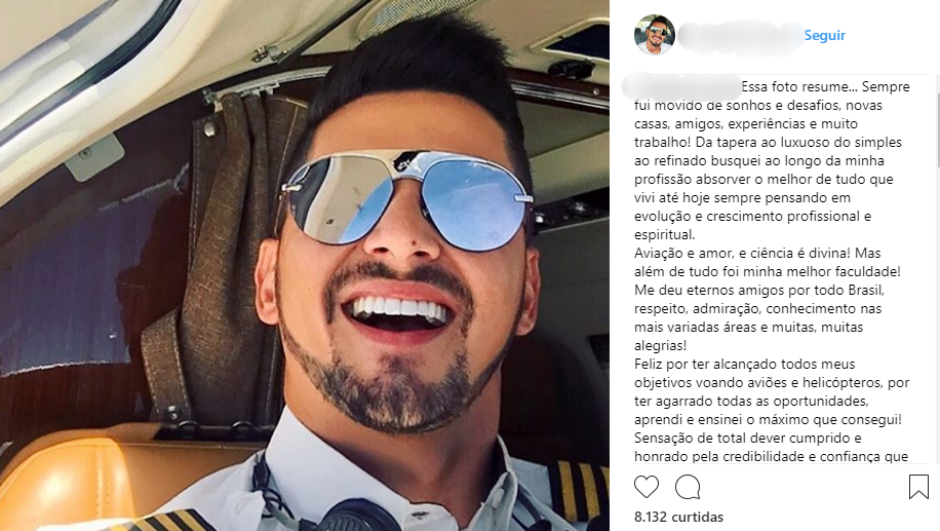940x531 pixels.
Task: Save the post with the bookmark icon
Action: click(x=918, y=487)
